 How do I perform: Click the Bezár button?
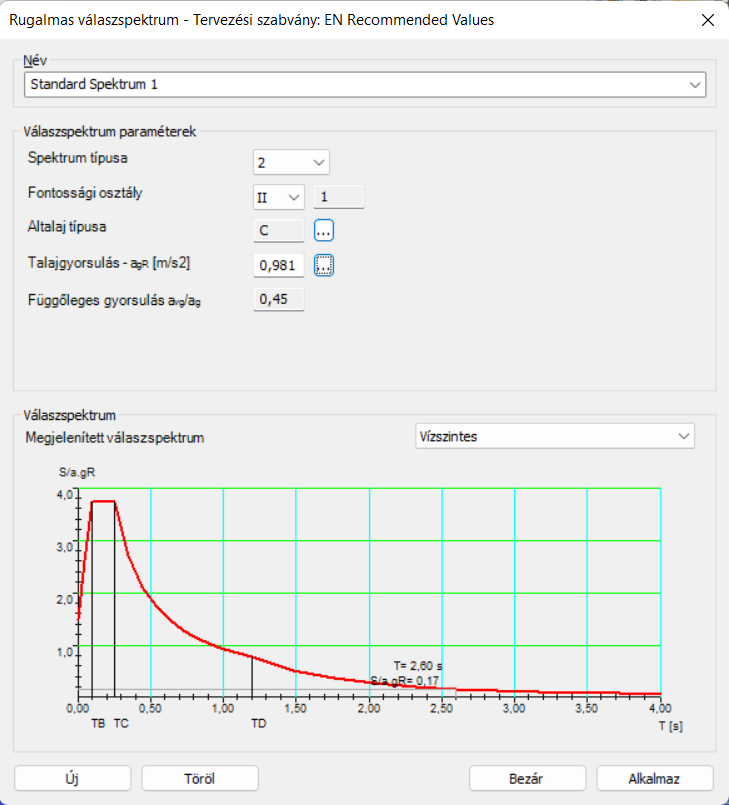(x=527, y=779)
